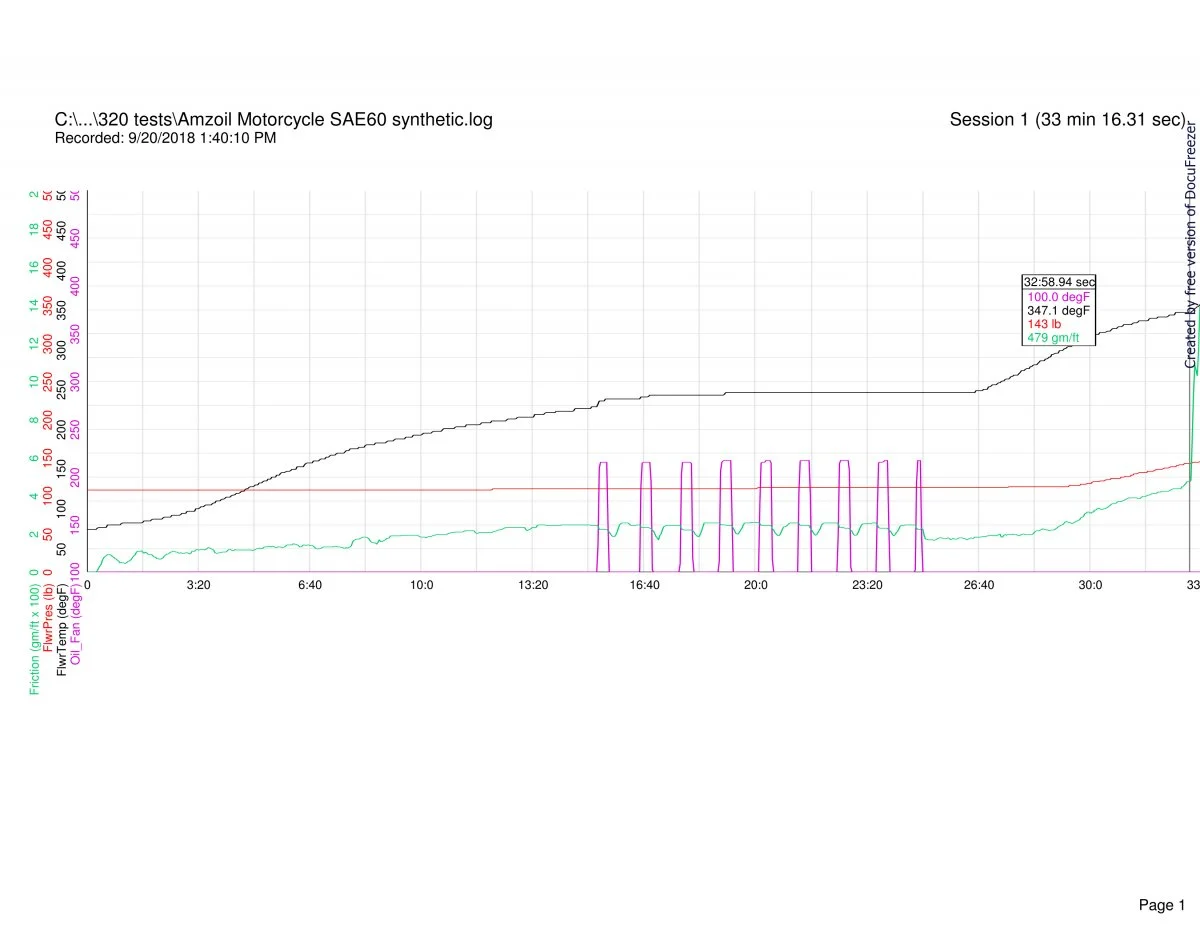
Task: Click the log file path title
Action: [x=273, y=120]
